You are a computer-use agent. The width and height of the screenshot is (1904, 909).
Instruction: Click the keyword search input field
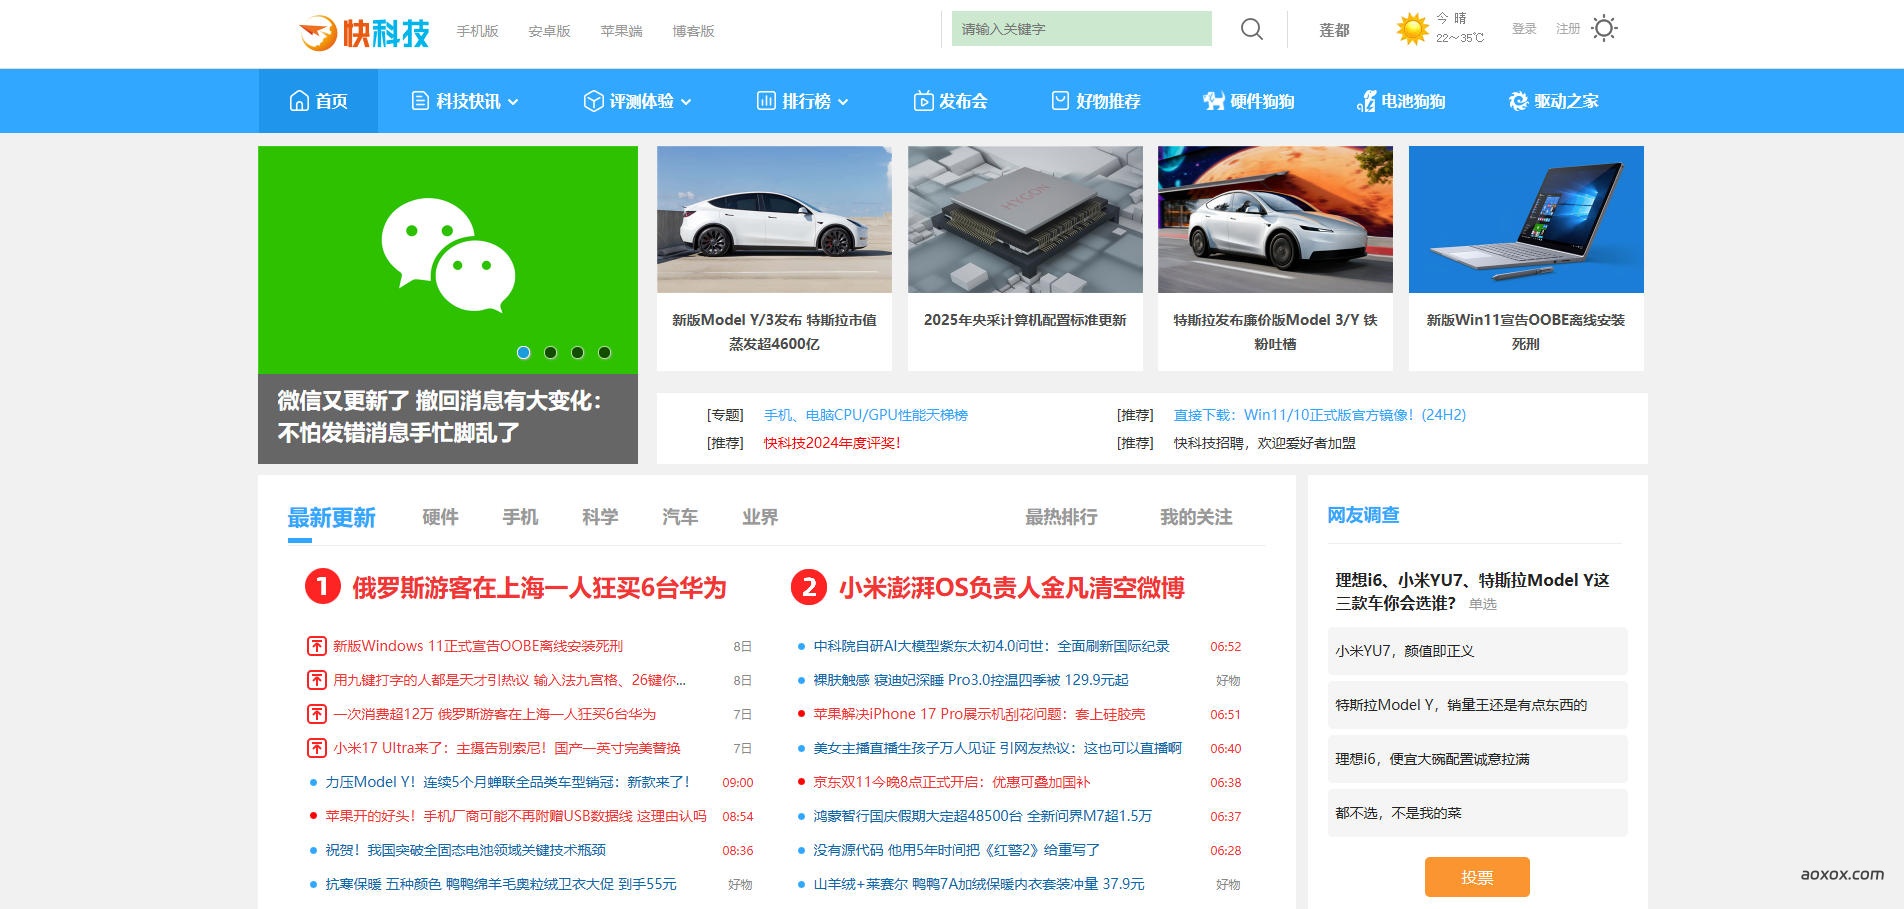(1080, 29)
